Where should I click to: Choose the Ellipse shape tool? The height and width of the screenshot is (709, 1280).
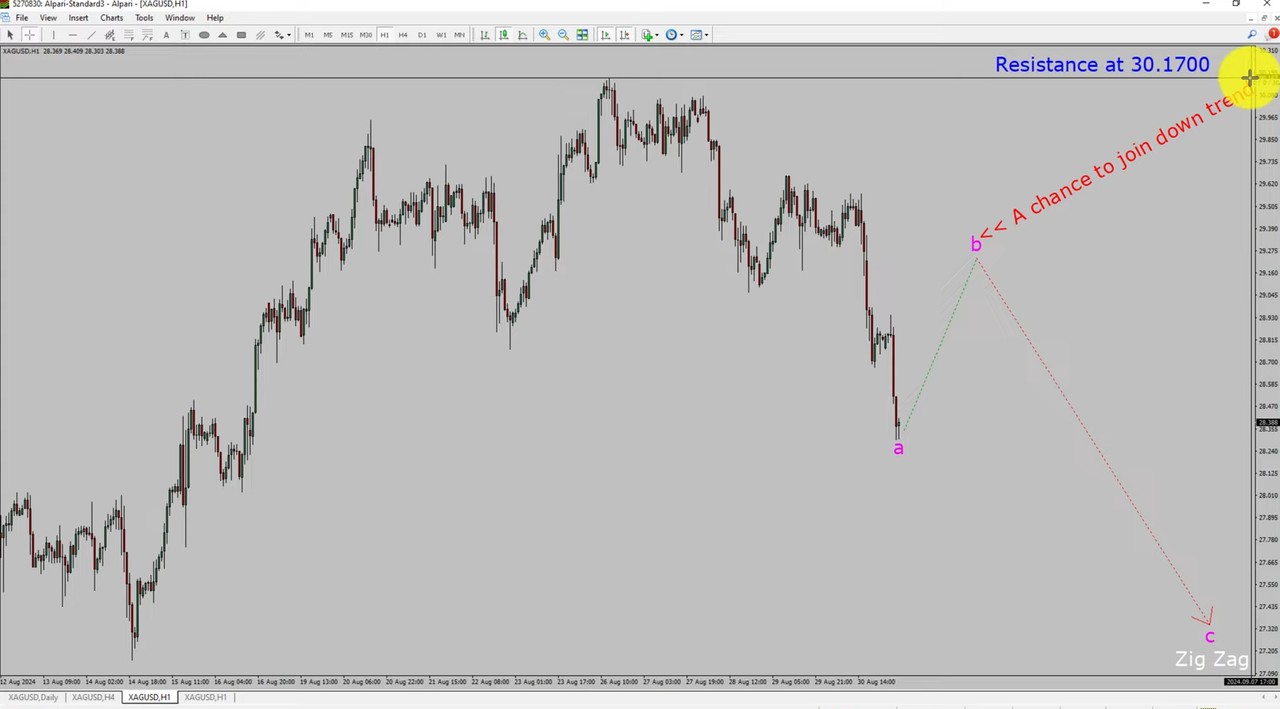coord(204,35)
